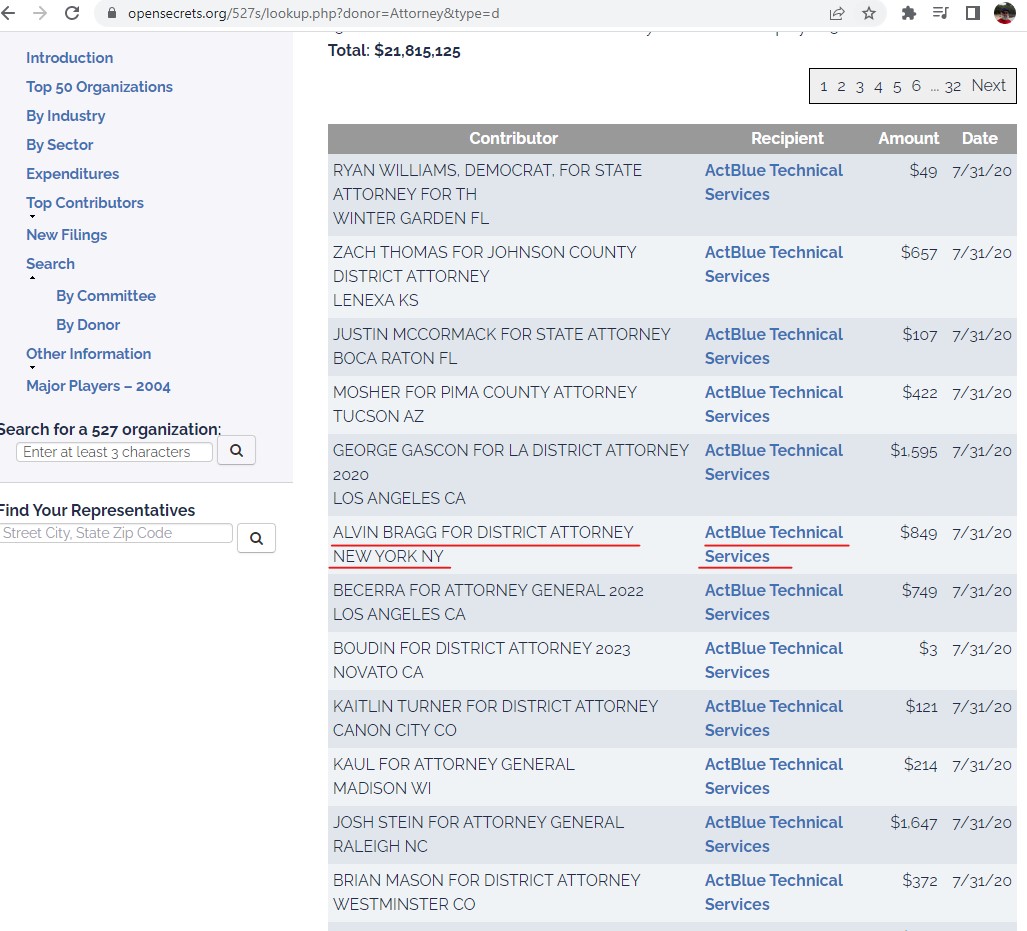
Task: Open the media control playlist icon
Action: point(941,13)
